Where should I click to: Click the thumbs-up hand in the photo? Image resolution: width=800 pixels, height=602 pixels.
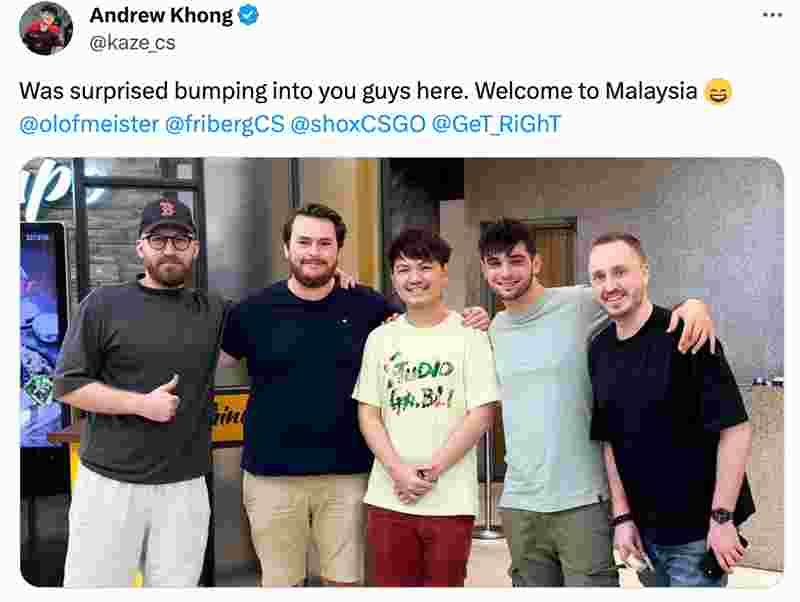point(162,400)
